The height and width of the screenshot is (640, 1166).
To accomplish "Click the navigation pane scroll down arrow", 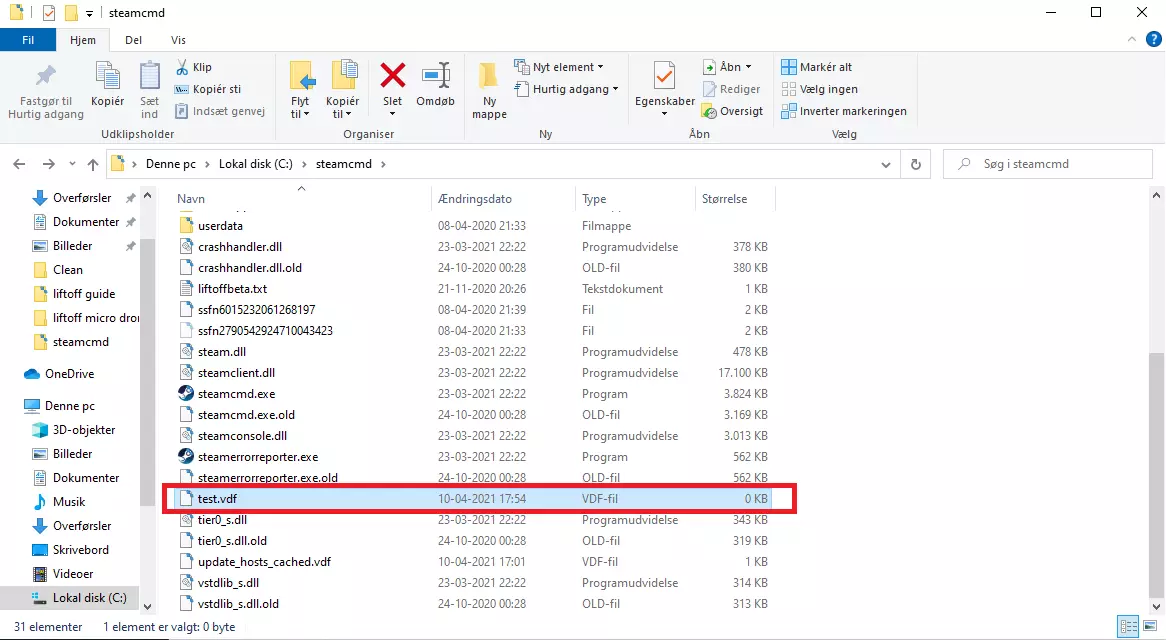I will tap(147, 607).
